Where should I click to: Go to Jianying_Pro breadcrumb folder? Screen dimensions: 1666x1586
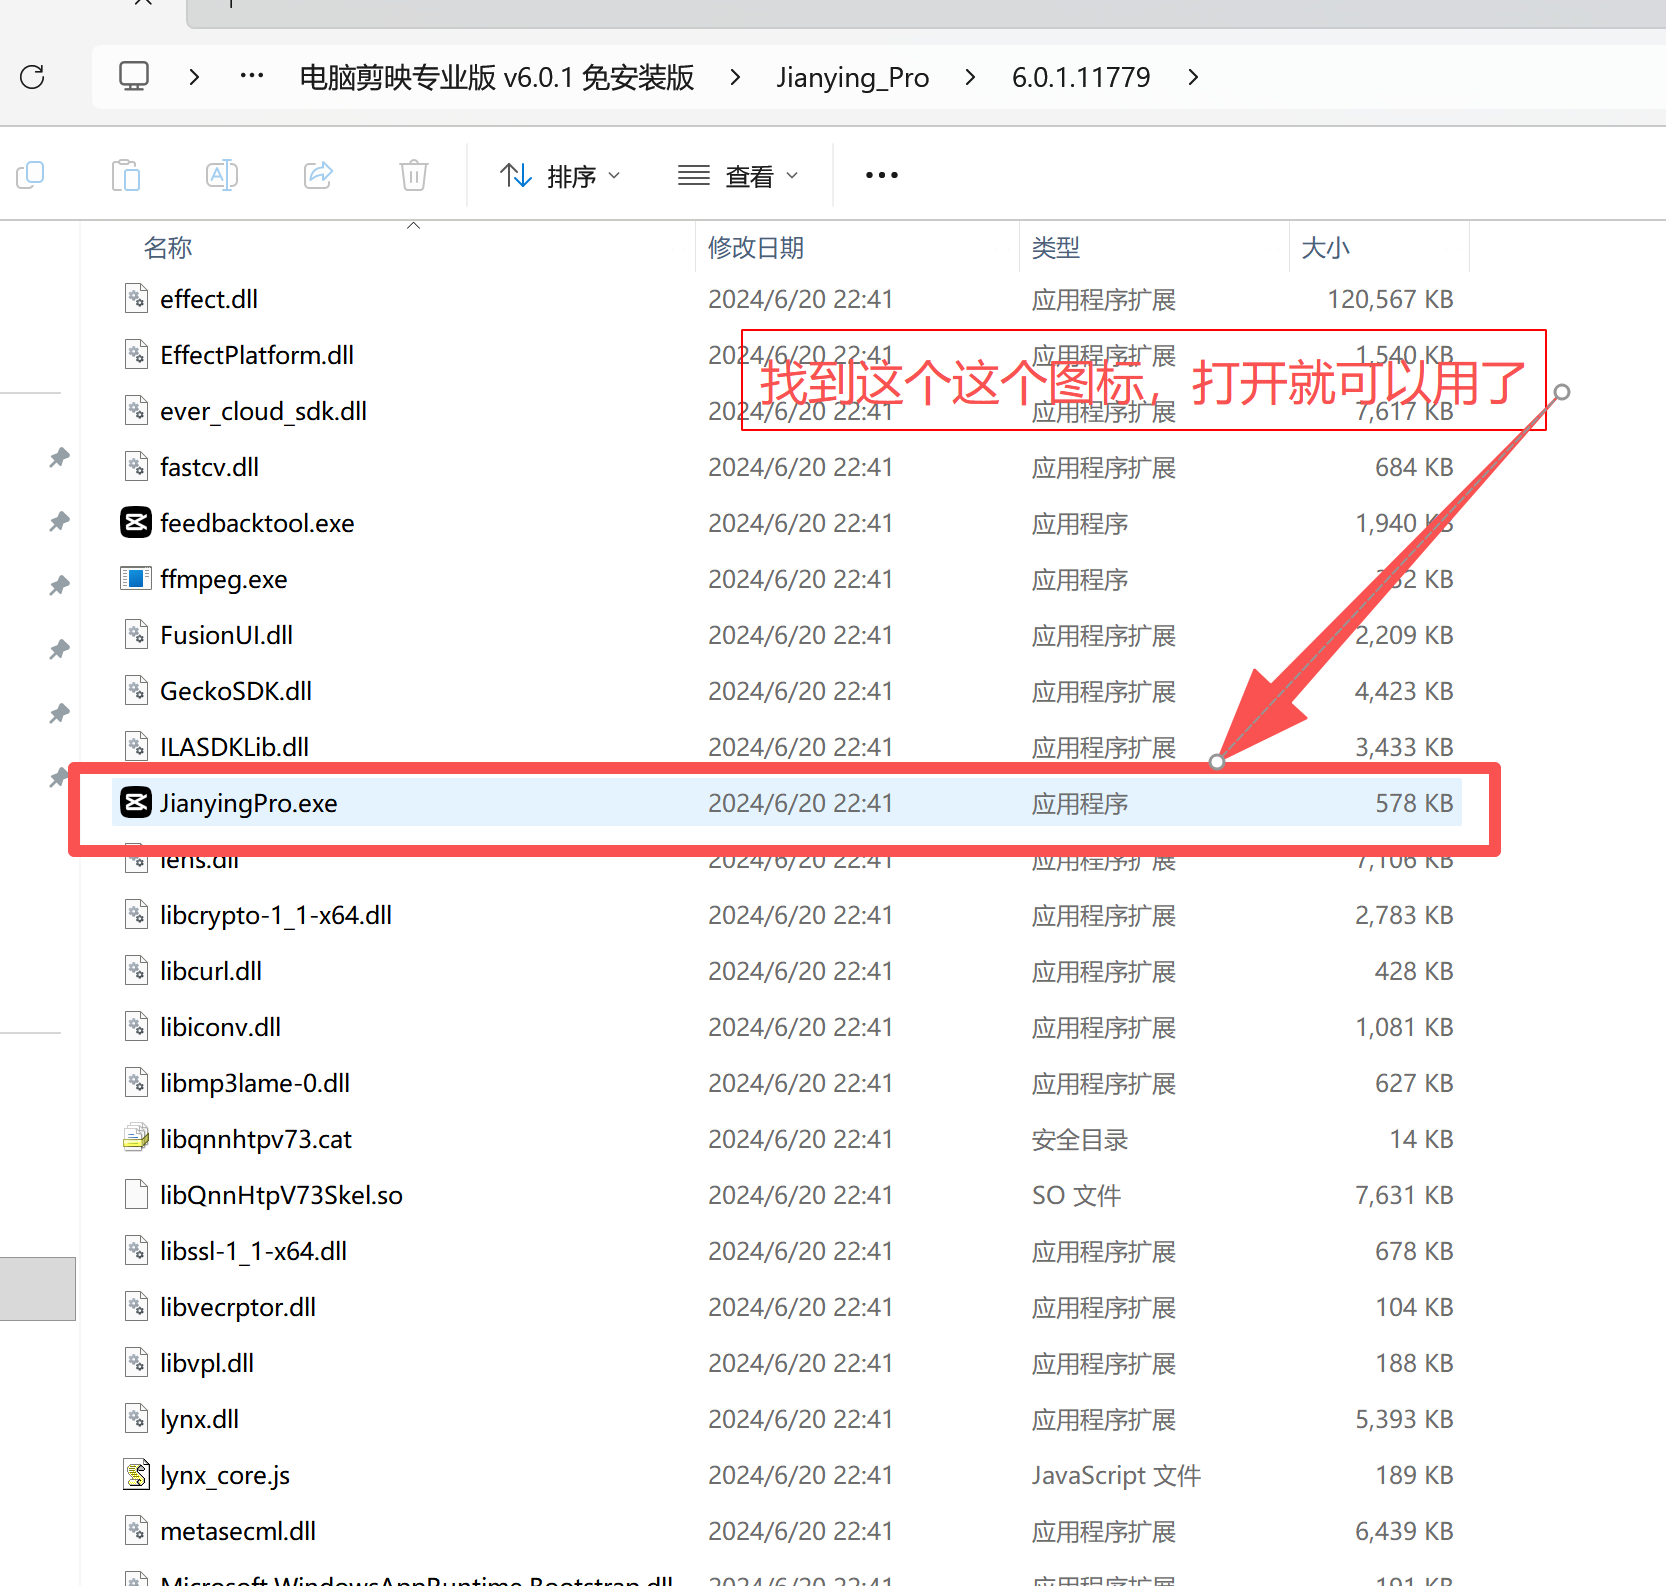853,77
